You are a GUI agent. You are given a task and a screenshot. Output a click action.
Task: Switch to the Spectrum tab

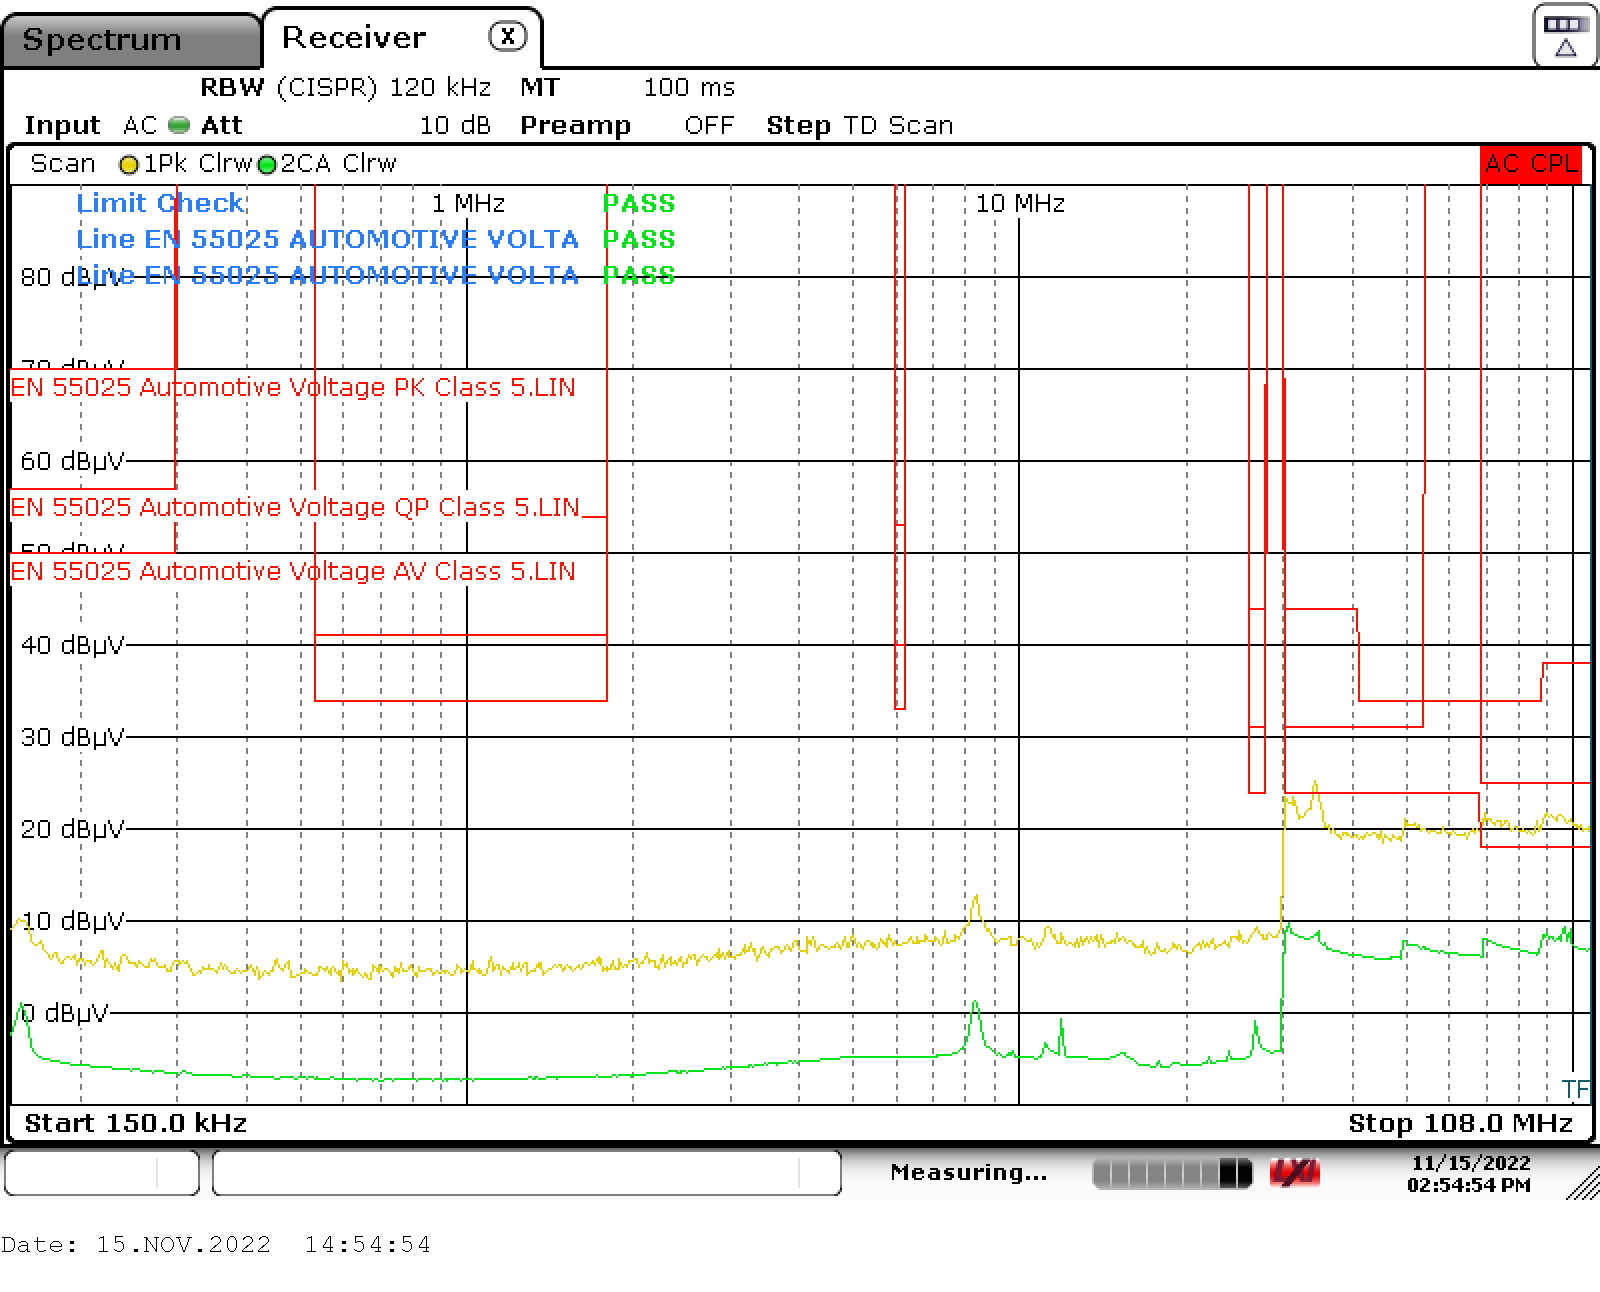[102, 39]
